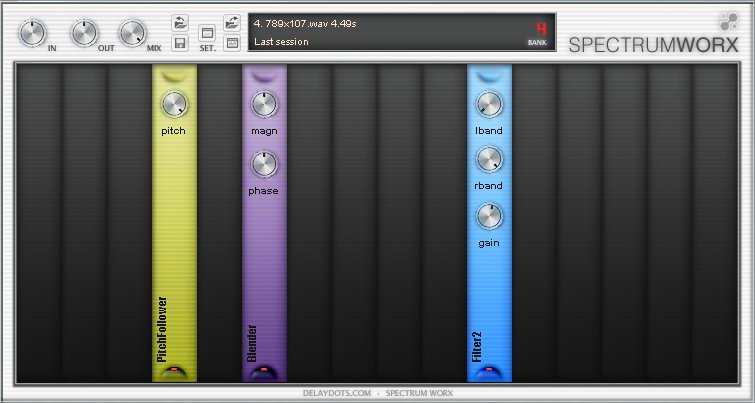The width and height of the screenshot is (755, 403).
Task: Click the DelayDots logo icon
Action: (728, 22)
